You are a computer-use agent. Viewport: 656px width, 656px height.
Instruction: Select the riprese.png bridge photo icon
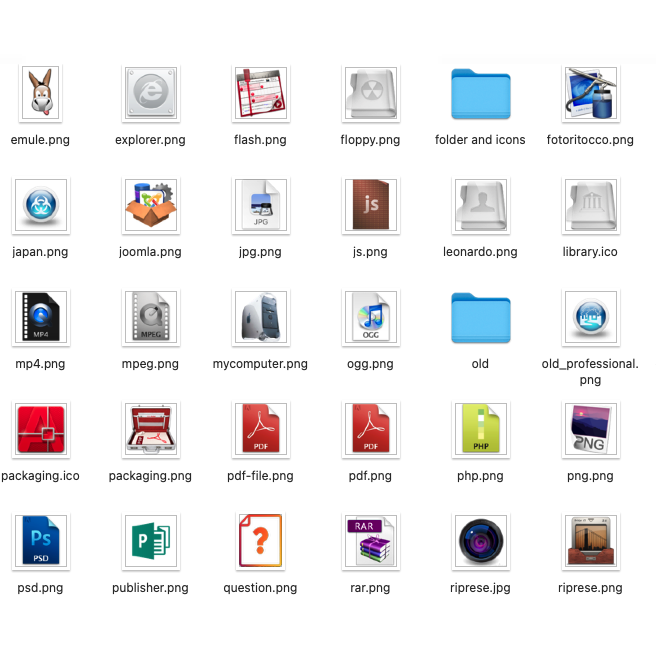tap(591, 542)
